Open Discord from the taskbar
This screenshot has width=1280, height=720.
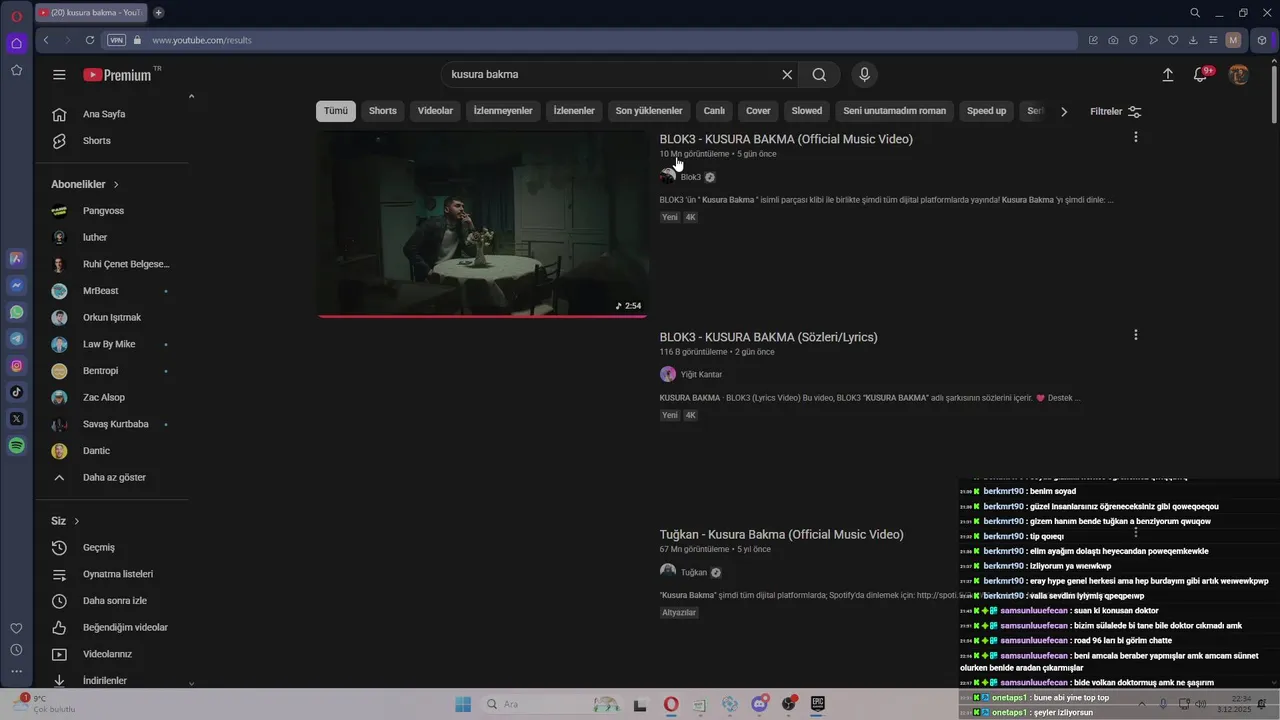tap(760, 704)
